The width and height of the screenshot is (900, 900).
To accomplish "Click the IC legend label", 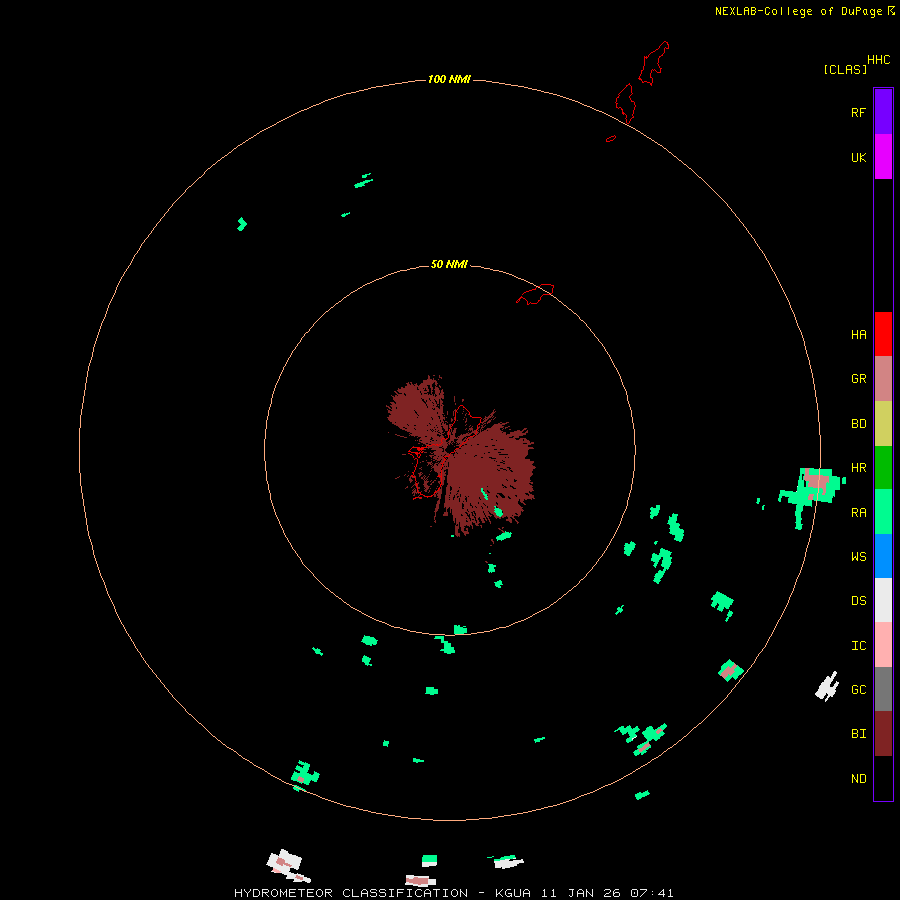I will (x=859, y=645).
